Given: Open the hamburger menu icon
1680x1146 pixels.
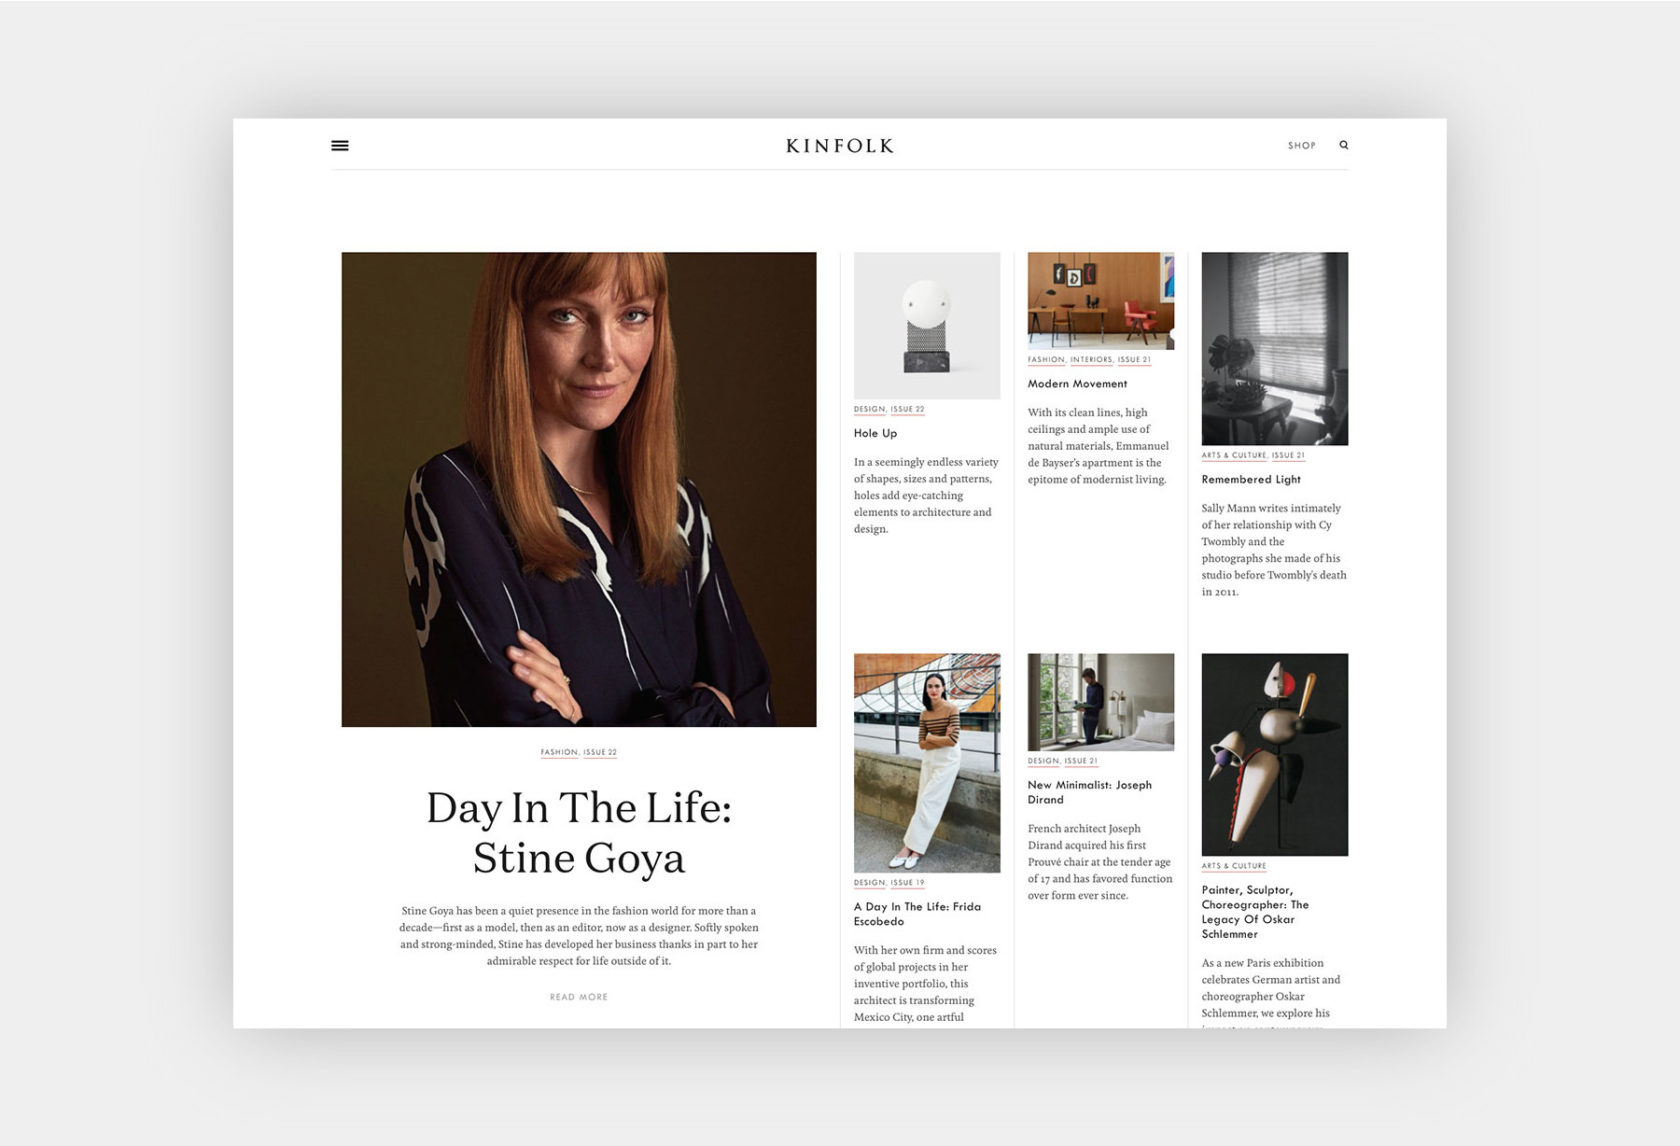Looking at the screenshot, I should tap(340, 145).
